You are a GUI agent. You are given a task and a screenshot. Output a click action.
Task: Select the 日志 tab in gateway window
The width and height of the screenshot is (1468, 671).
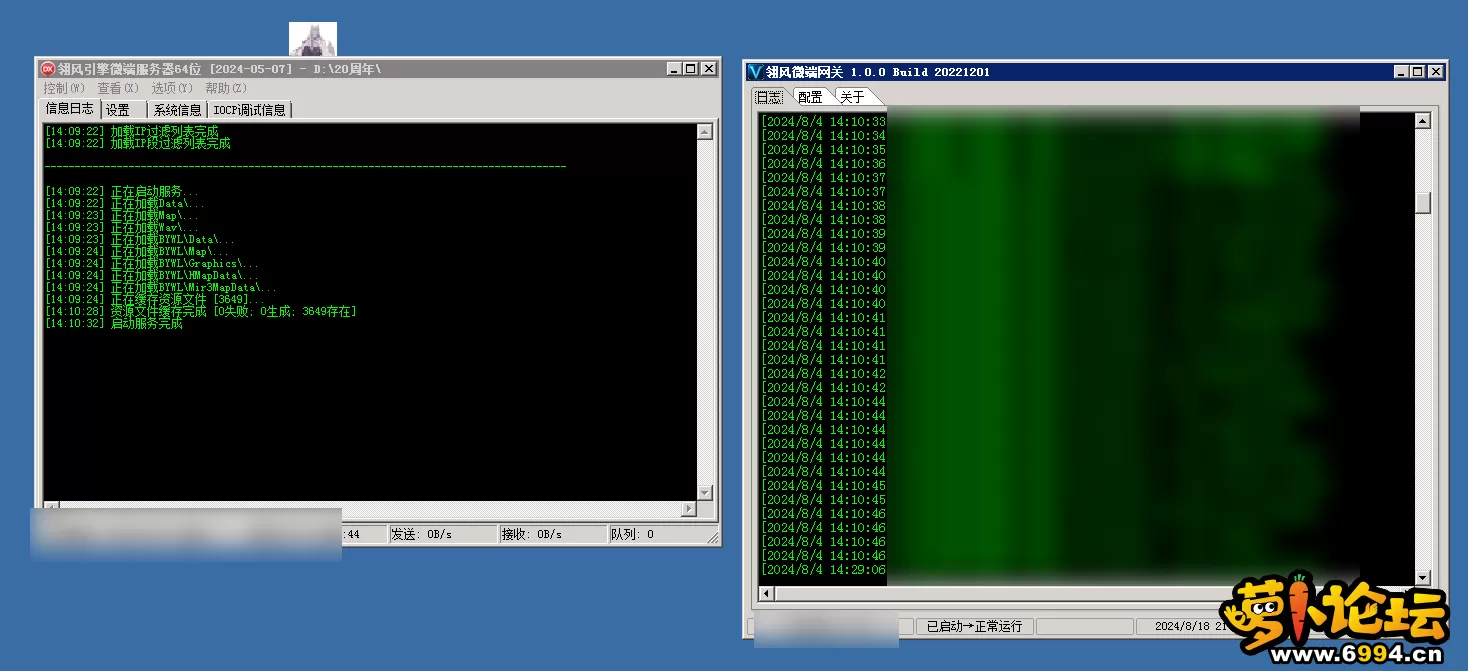pyautogui.click(x=769, y=97)
